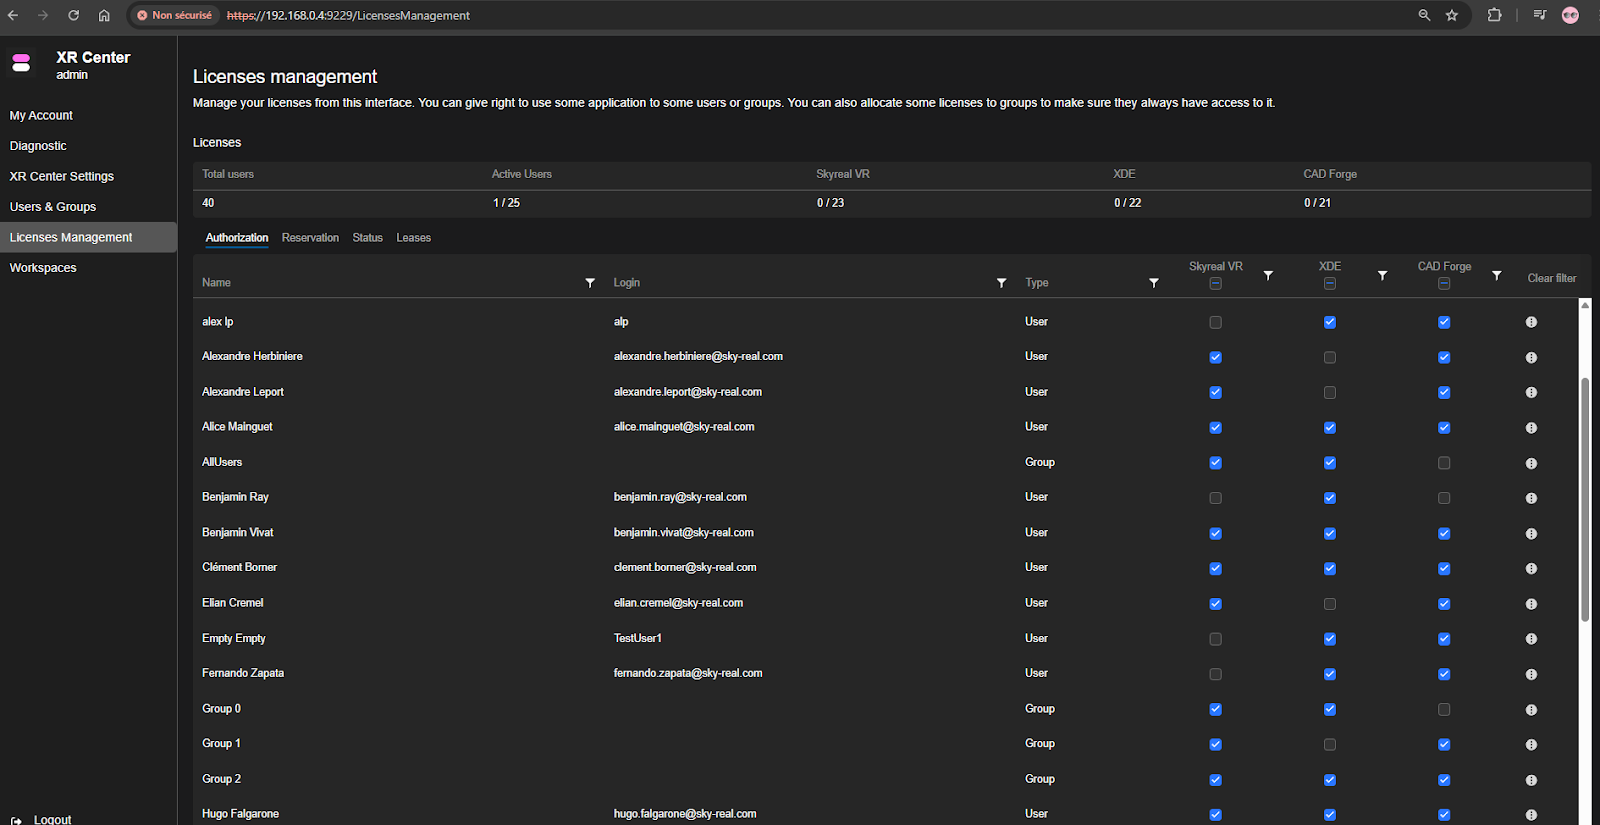Click the XR Center logo icon
Screen dimensions: 1600x825
pyautogui.click(x=21, y=64)
